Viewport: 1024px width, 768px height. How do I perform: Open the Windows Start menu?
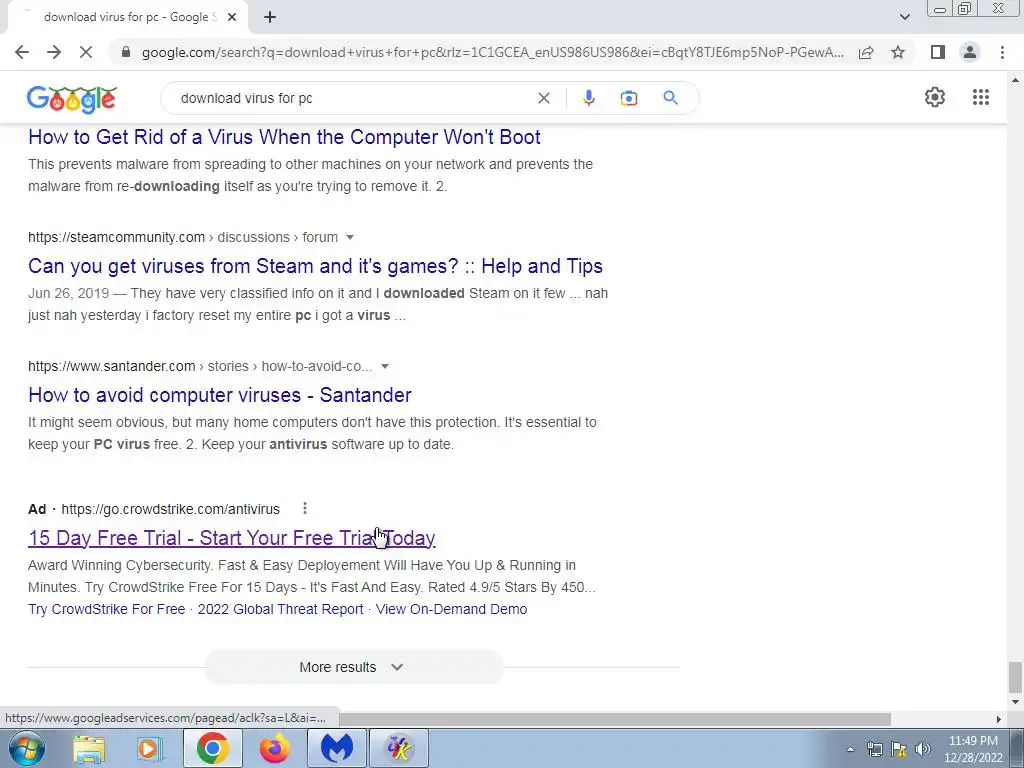pos(27,748)
